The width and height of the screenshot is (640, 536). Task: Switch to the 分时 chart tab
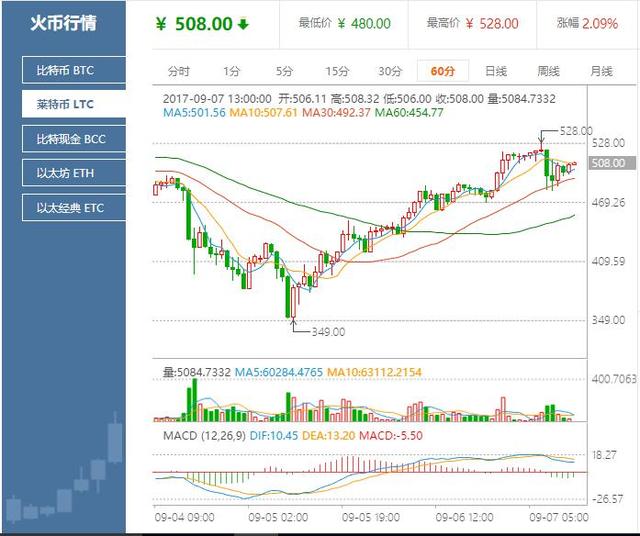click(179, 71)
